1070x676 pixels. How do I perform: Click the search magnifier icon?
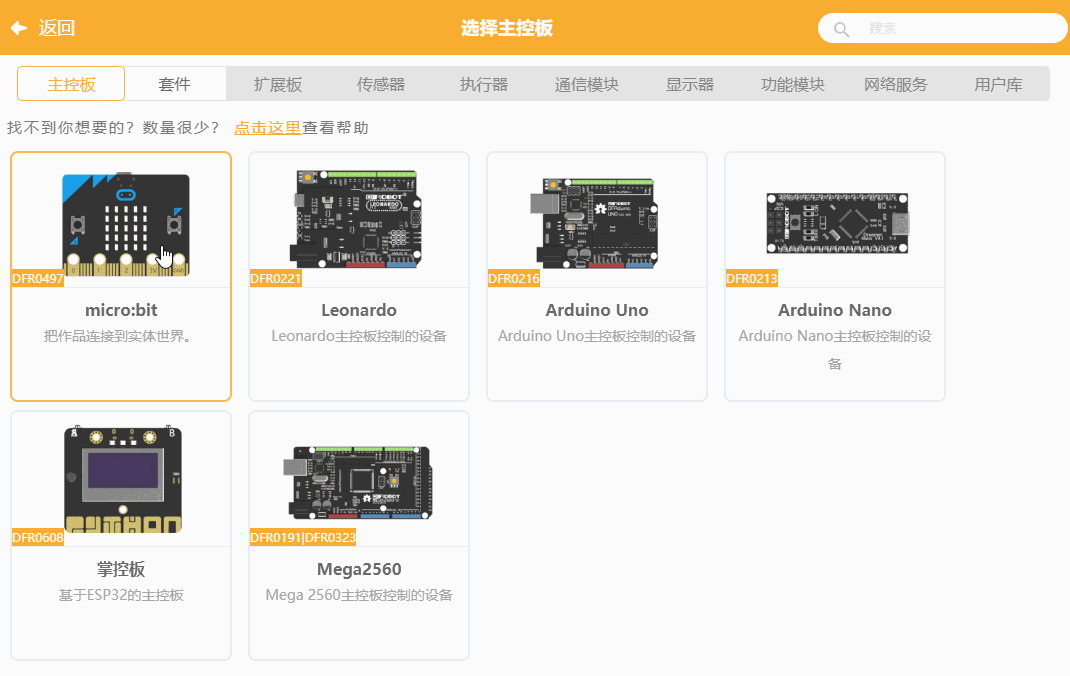[841, 29]
